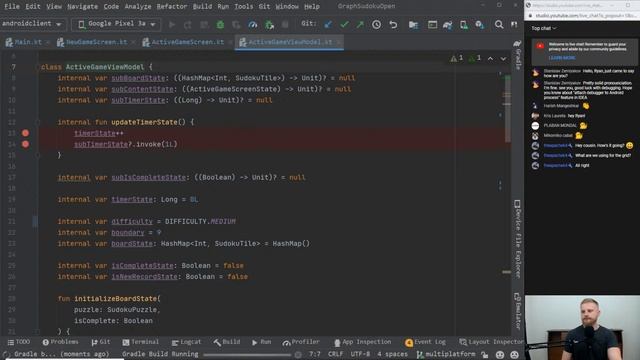Open the Event Log tool window
The width and height of the screenshot is (640, 360).
(425, 342)
